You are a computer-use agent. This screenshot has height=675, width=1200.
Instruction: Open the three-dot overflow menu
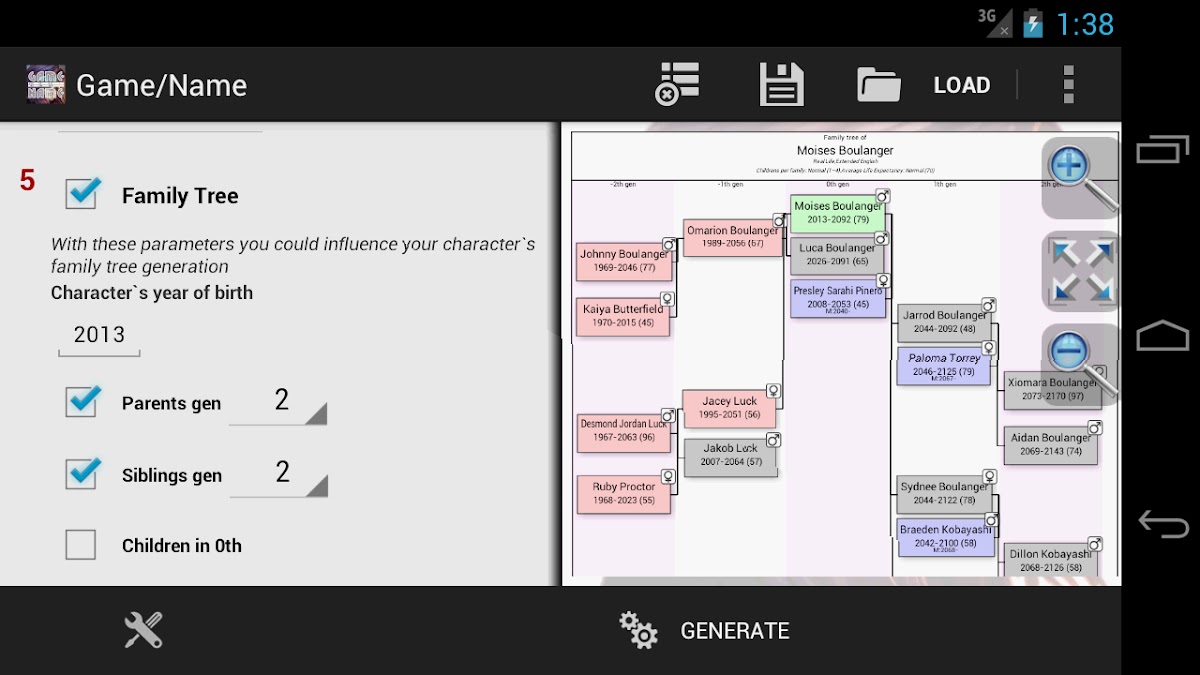coord(1068,85)
